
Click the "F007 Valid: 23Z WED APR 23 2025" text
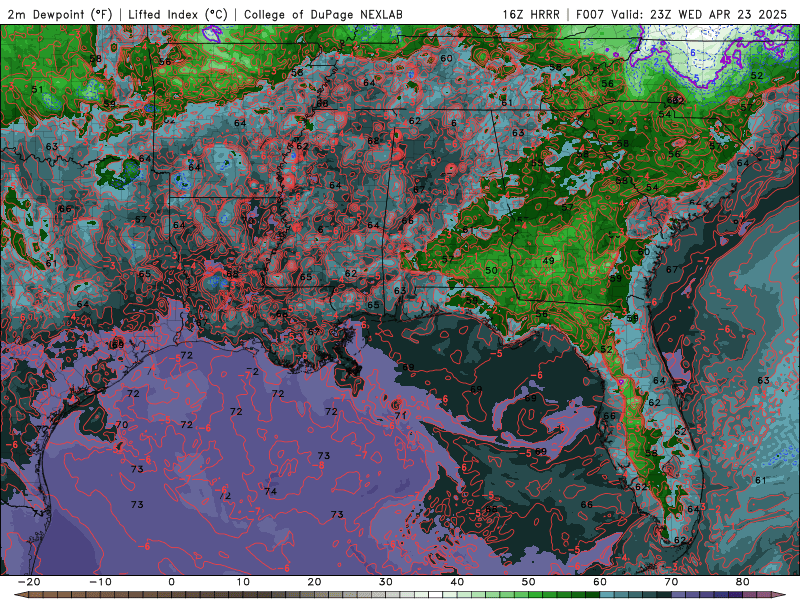point(681,14)
